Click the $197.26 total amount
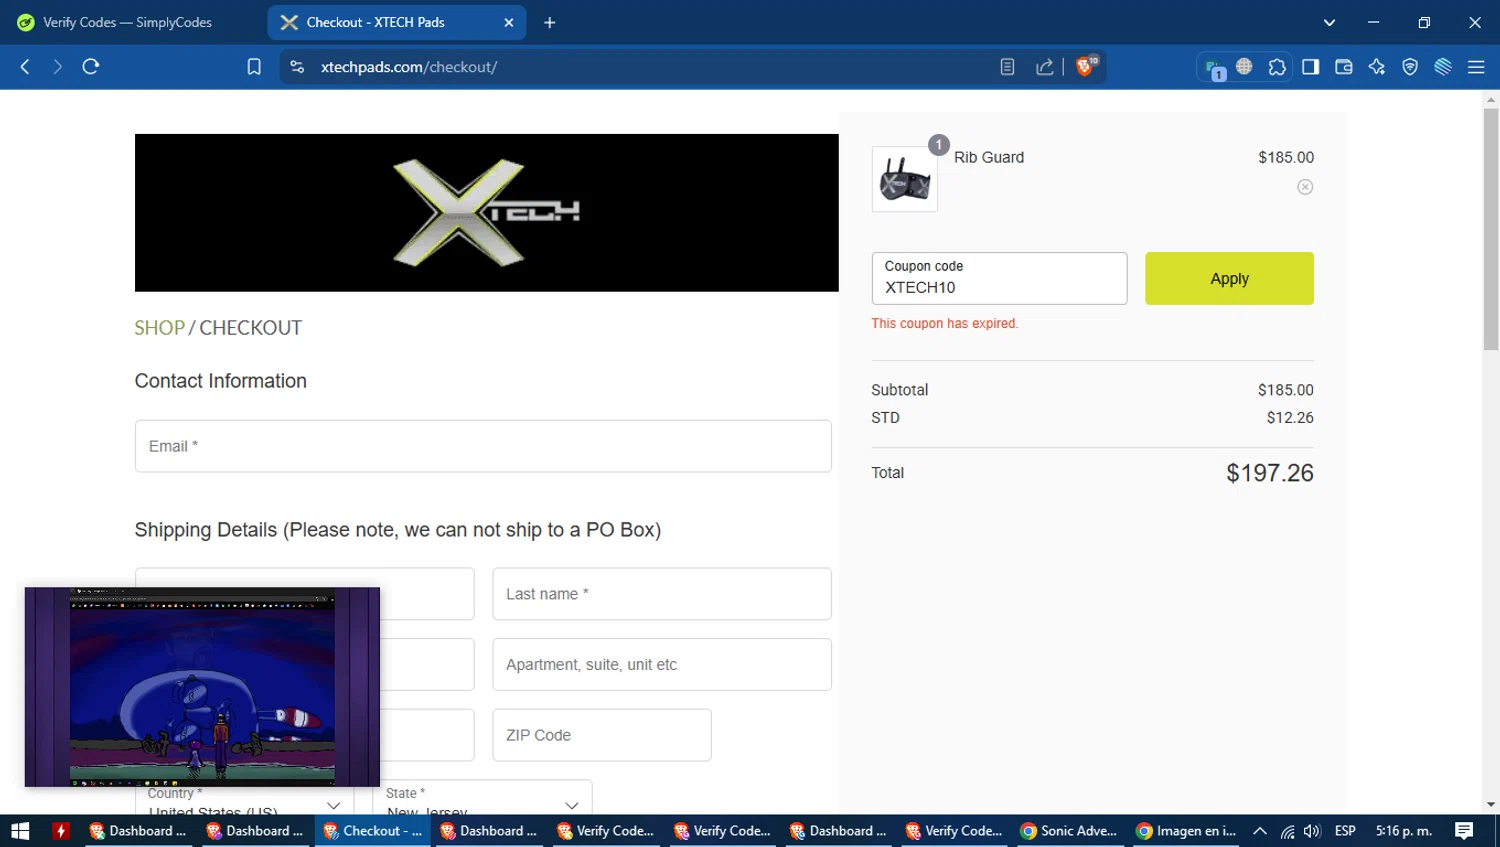This screenshot has height=847, width=1500. point(1270,473)
